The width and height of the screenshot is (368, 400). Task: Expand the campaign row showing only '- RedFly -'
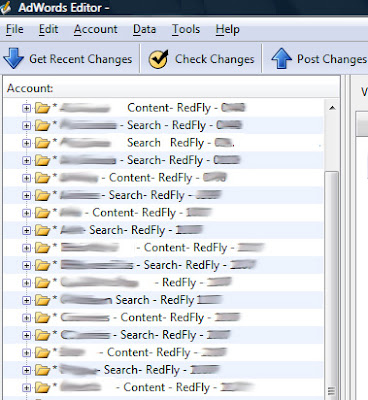point(26,283)
